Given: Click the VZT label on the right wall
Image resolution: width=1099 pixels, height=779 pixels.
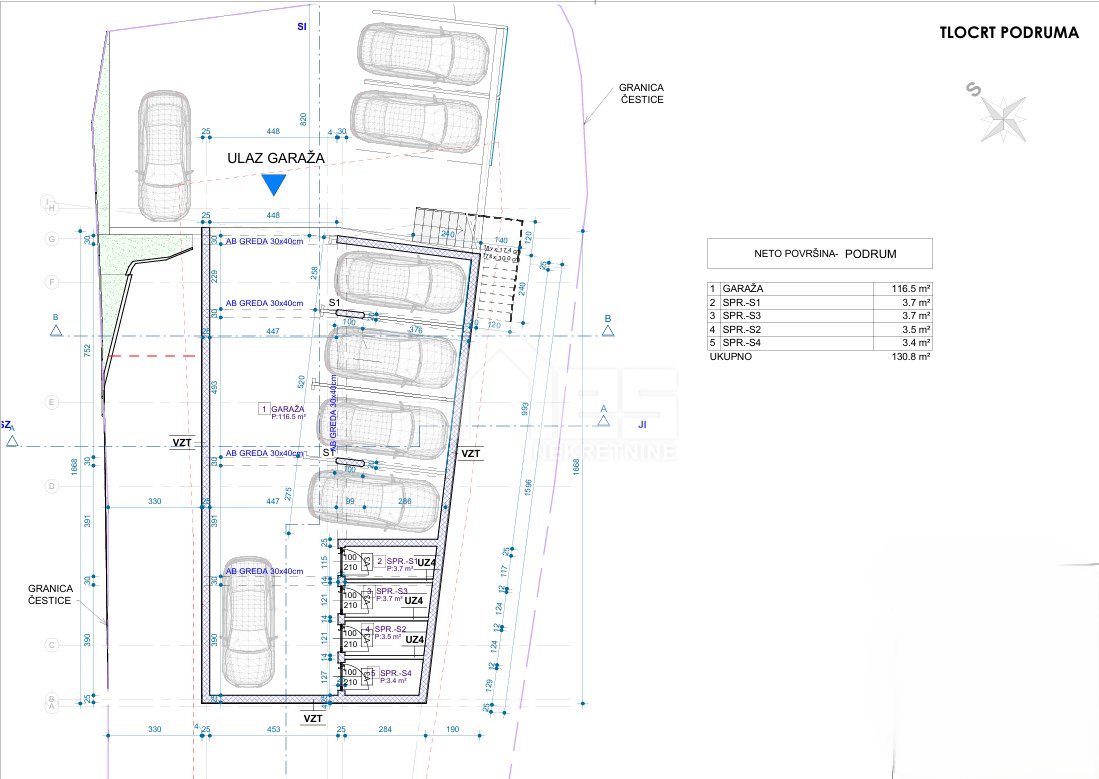Looking at the screenshot, I should pos(470,454).
